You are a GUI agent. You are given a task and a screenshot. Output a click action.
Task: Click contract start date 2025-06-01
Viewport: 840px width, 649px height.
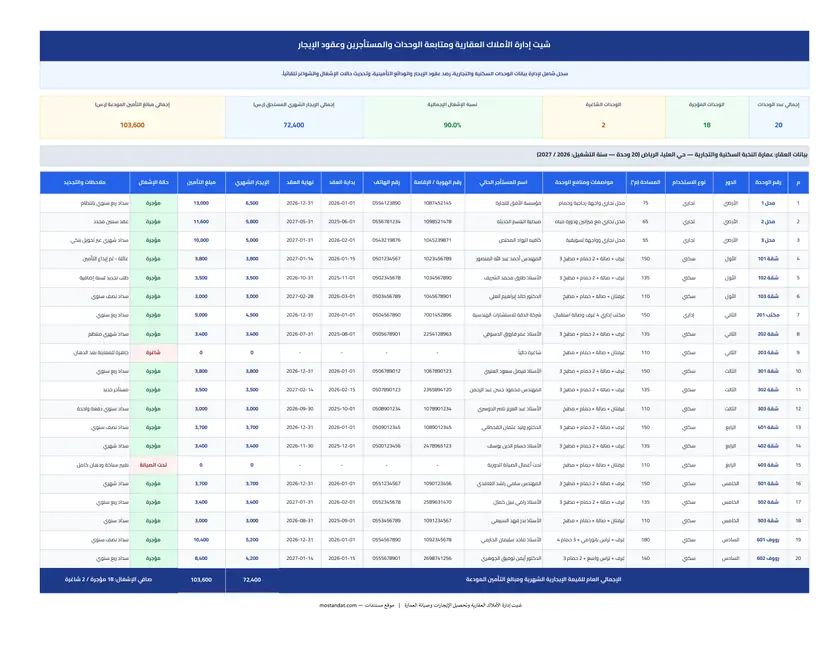342,222
